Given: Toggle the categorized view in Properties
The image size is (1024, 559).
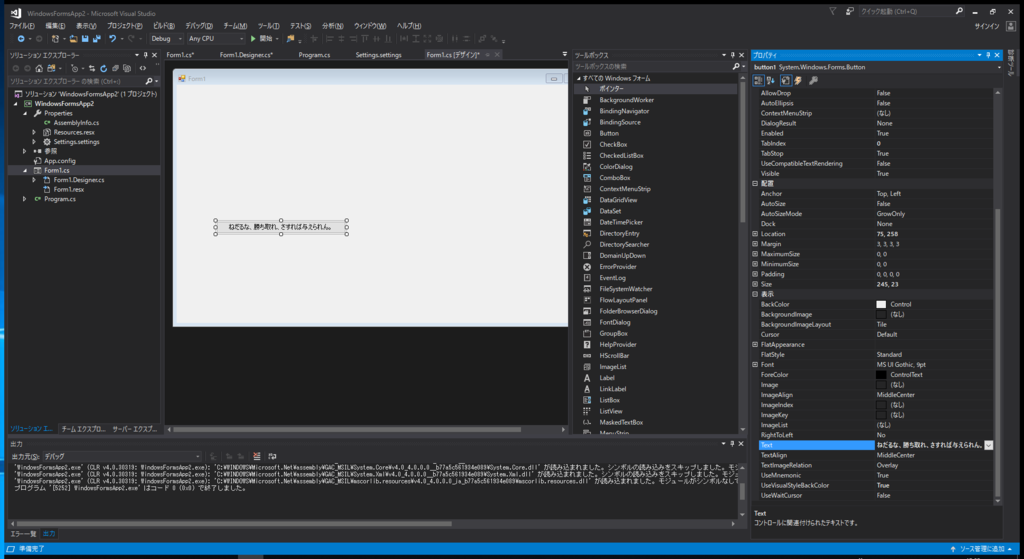Looking at the screenshot, I should click(758, 80).
